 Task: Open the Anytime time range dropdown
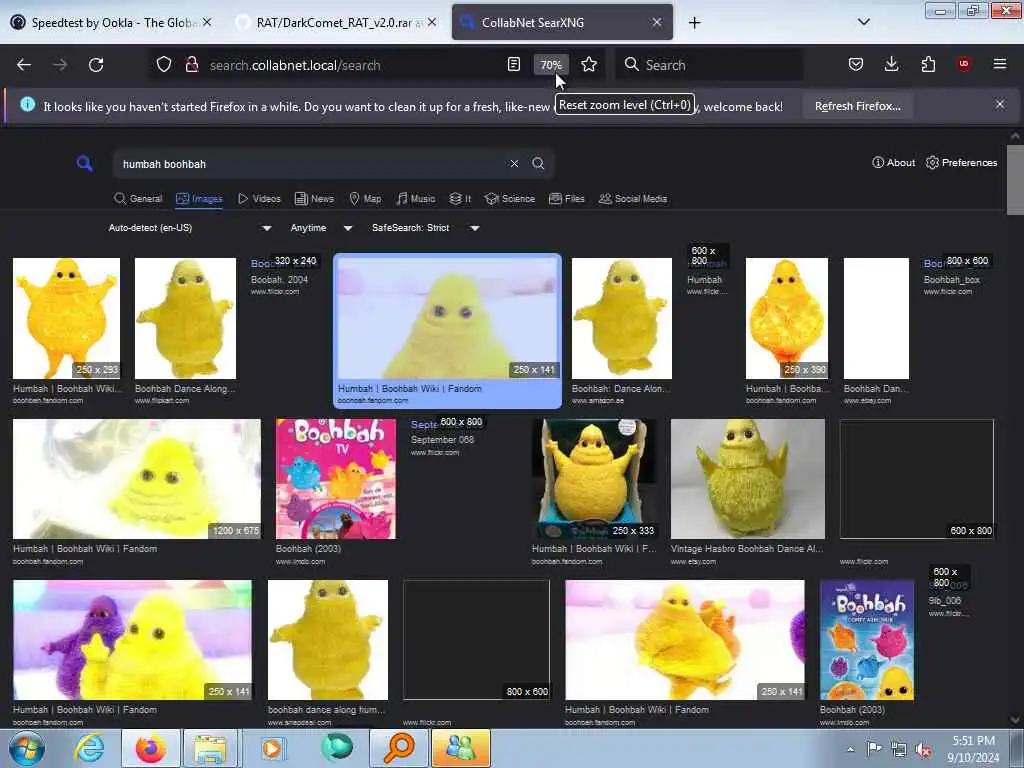pyautogui.click(x=321, y=228)
